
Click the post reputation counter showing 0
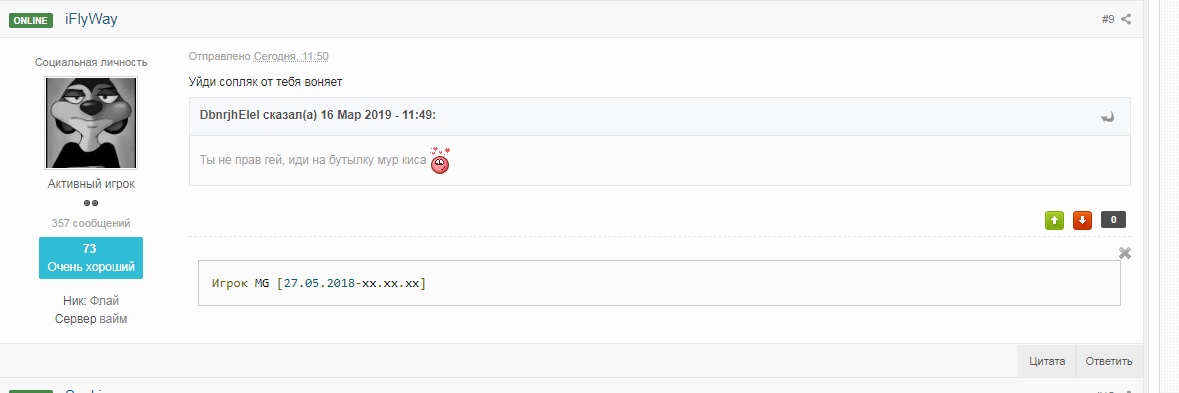pos(1113,220)
